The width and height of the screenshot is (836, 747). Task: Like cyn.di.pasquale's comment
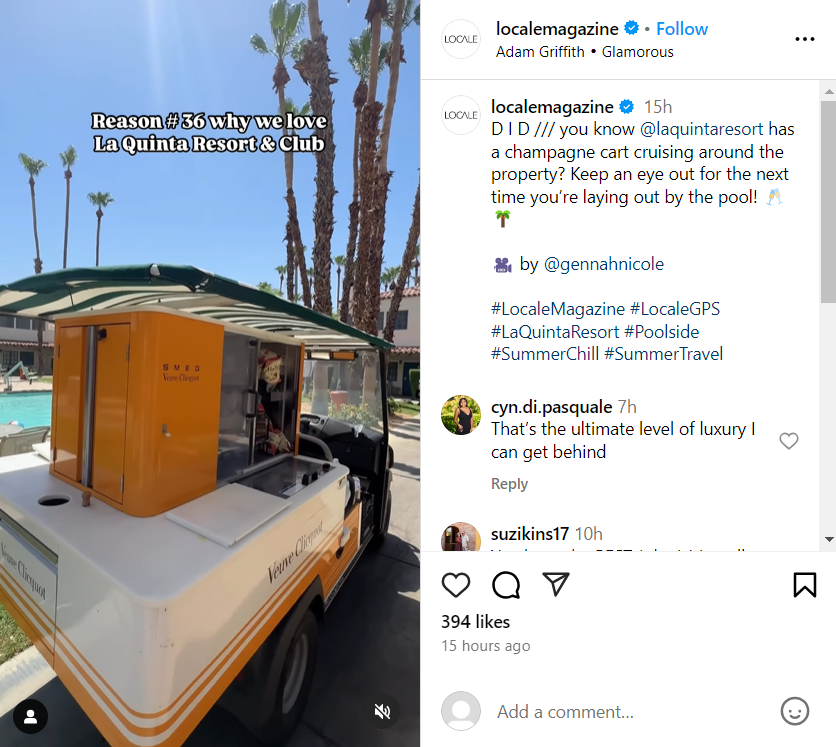tap(789, 441)
